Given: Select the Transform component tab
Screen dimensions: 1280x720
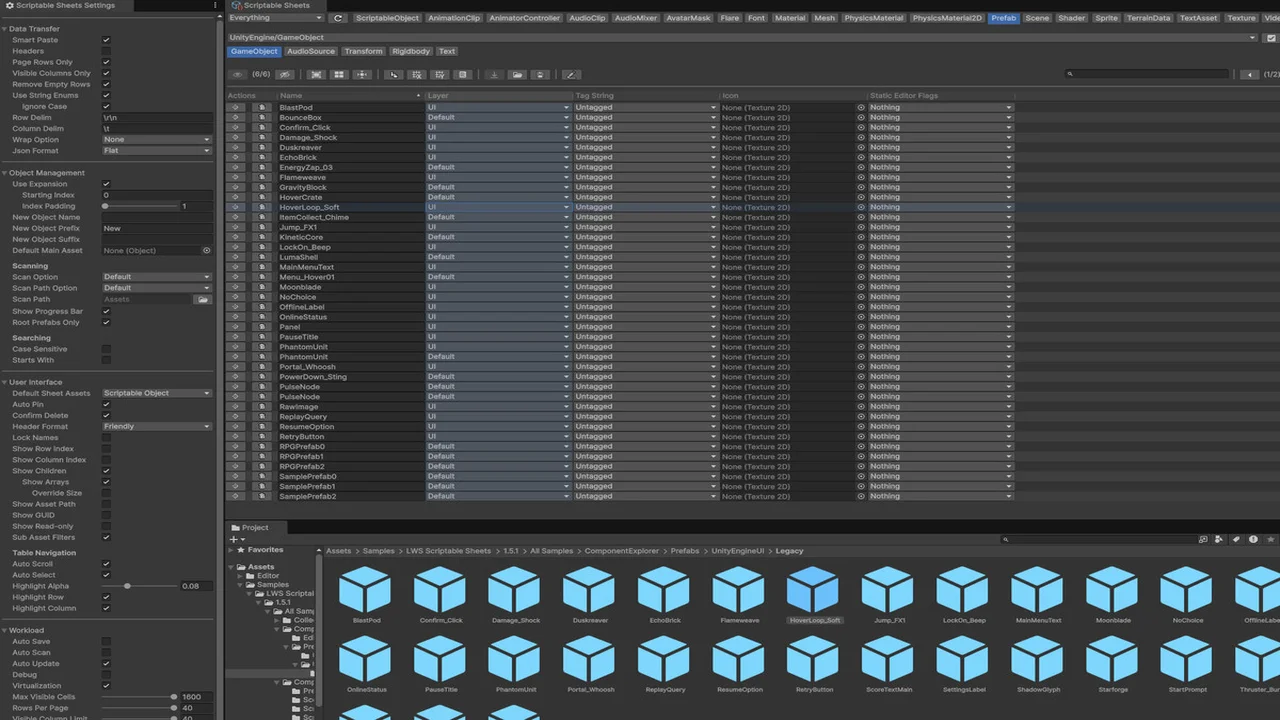Looking at the screenshot, I should 363,51.
